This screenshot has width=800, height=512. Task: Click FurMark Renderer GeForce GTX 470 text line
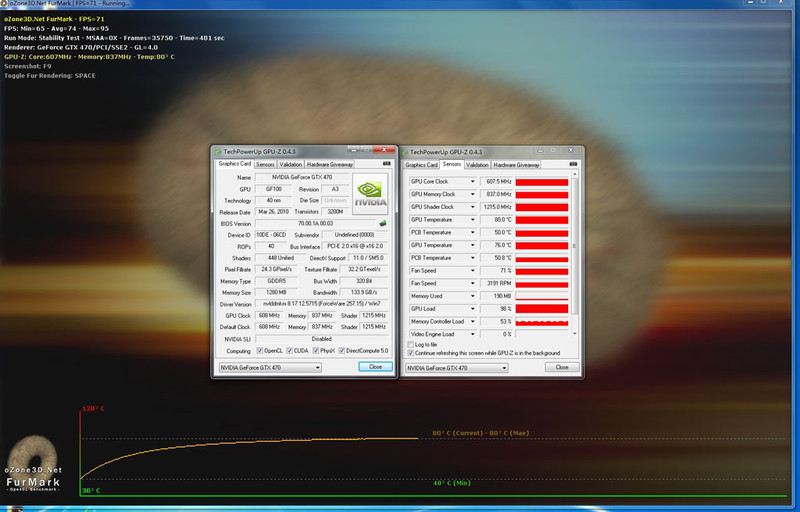[81, 47]
